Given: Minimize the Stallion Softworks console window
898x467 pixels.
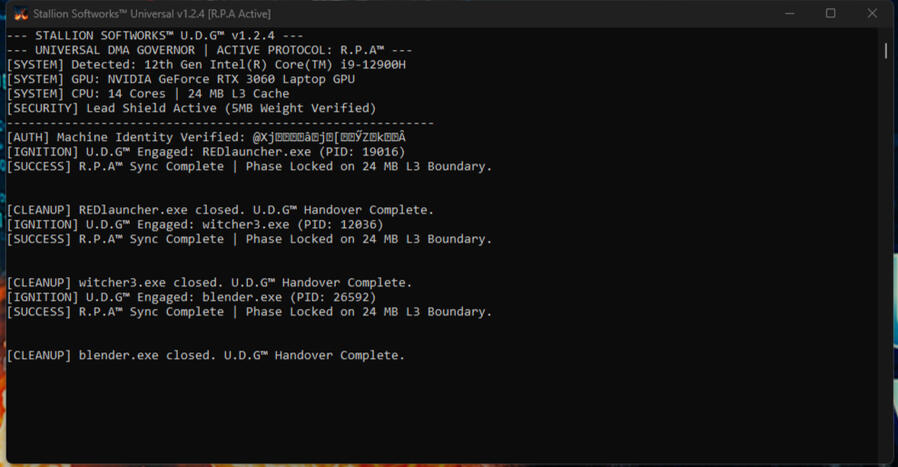Looking at the screenshot, I should [x=789, y=13].
